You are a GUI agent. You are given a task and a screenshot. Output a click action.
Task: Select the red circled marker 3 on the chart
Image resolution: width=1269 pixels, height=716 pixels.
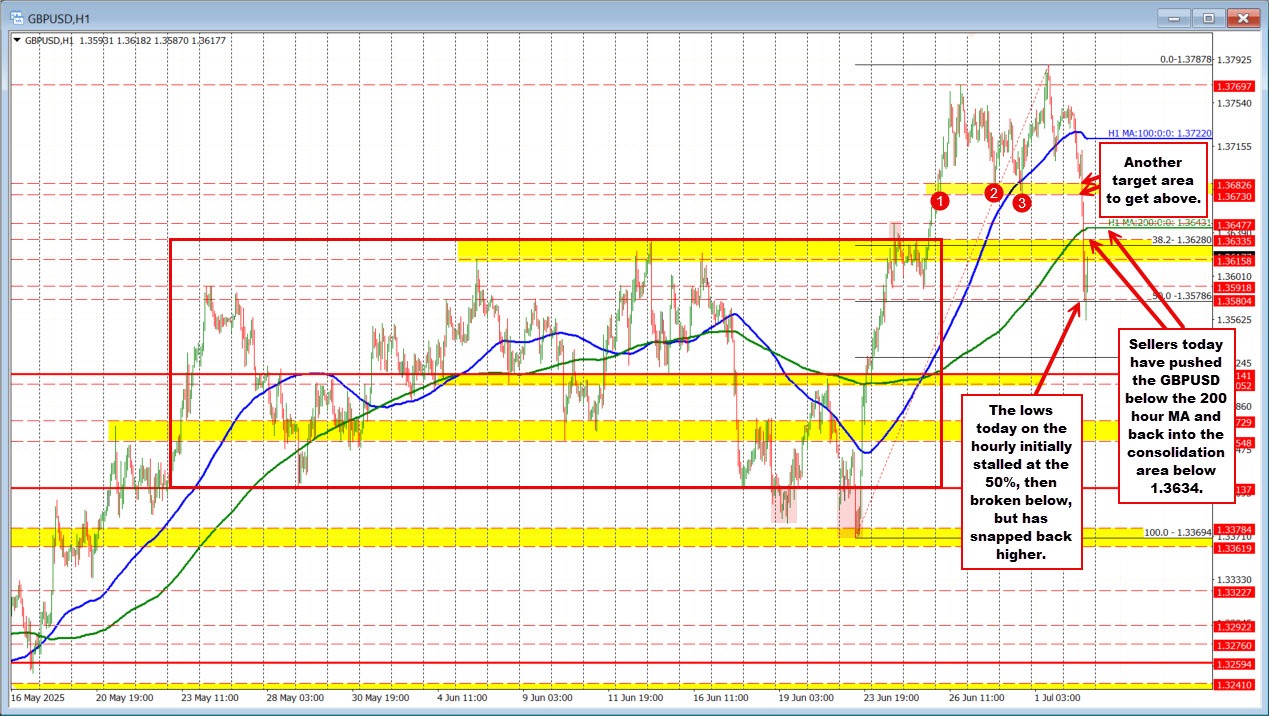(1021, 202)
